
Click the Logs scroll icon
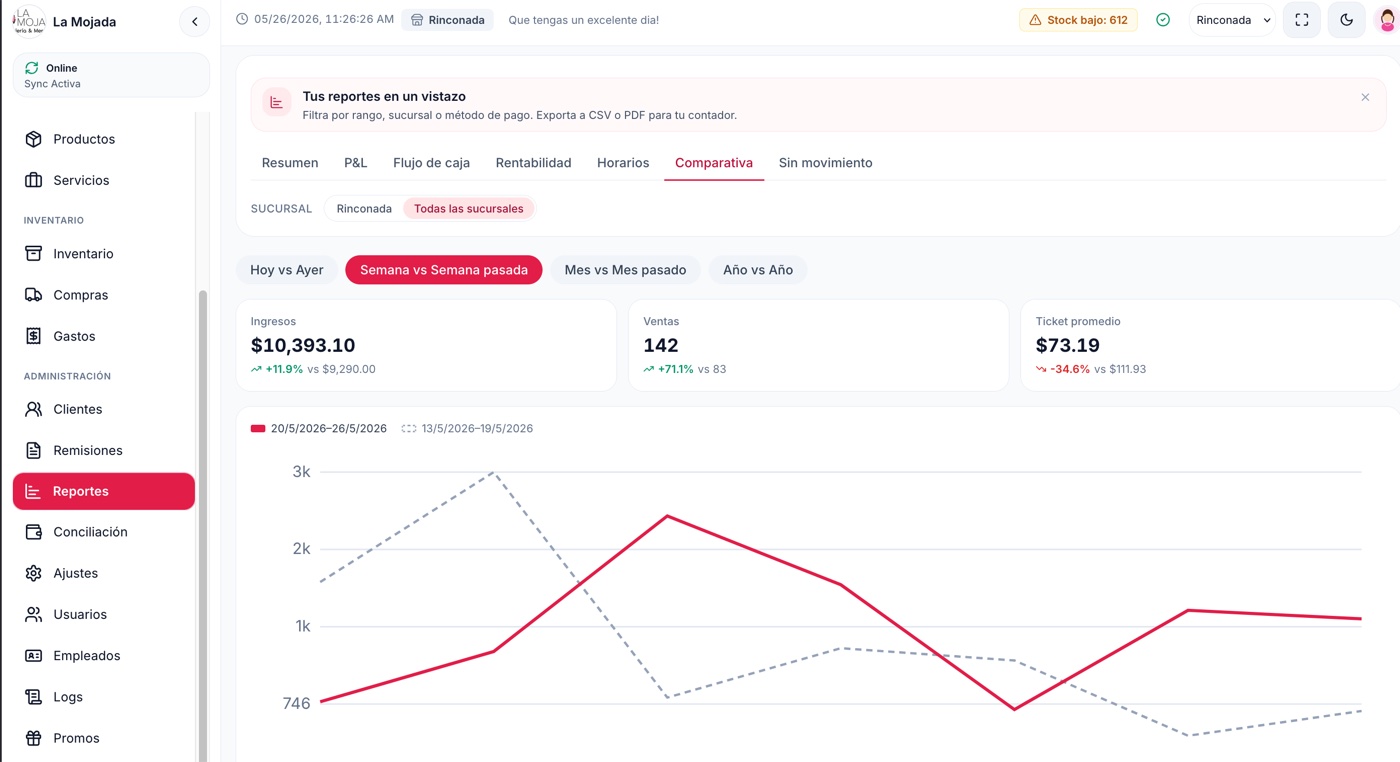point(34,697)
